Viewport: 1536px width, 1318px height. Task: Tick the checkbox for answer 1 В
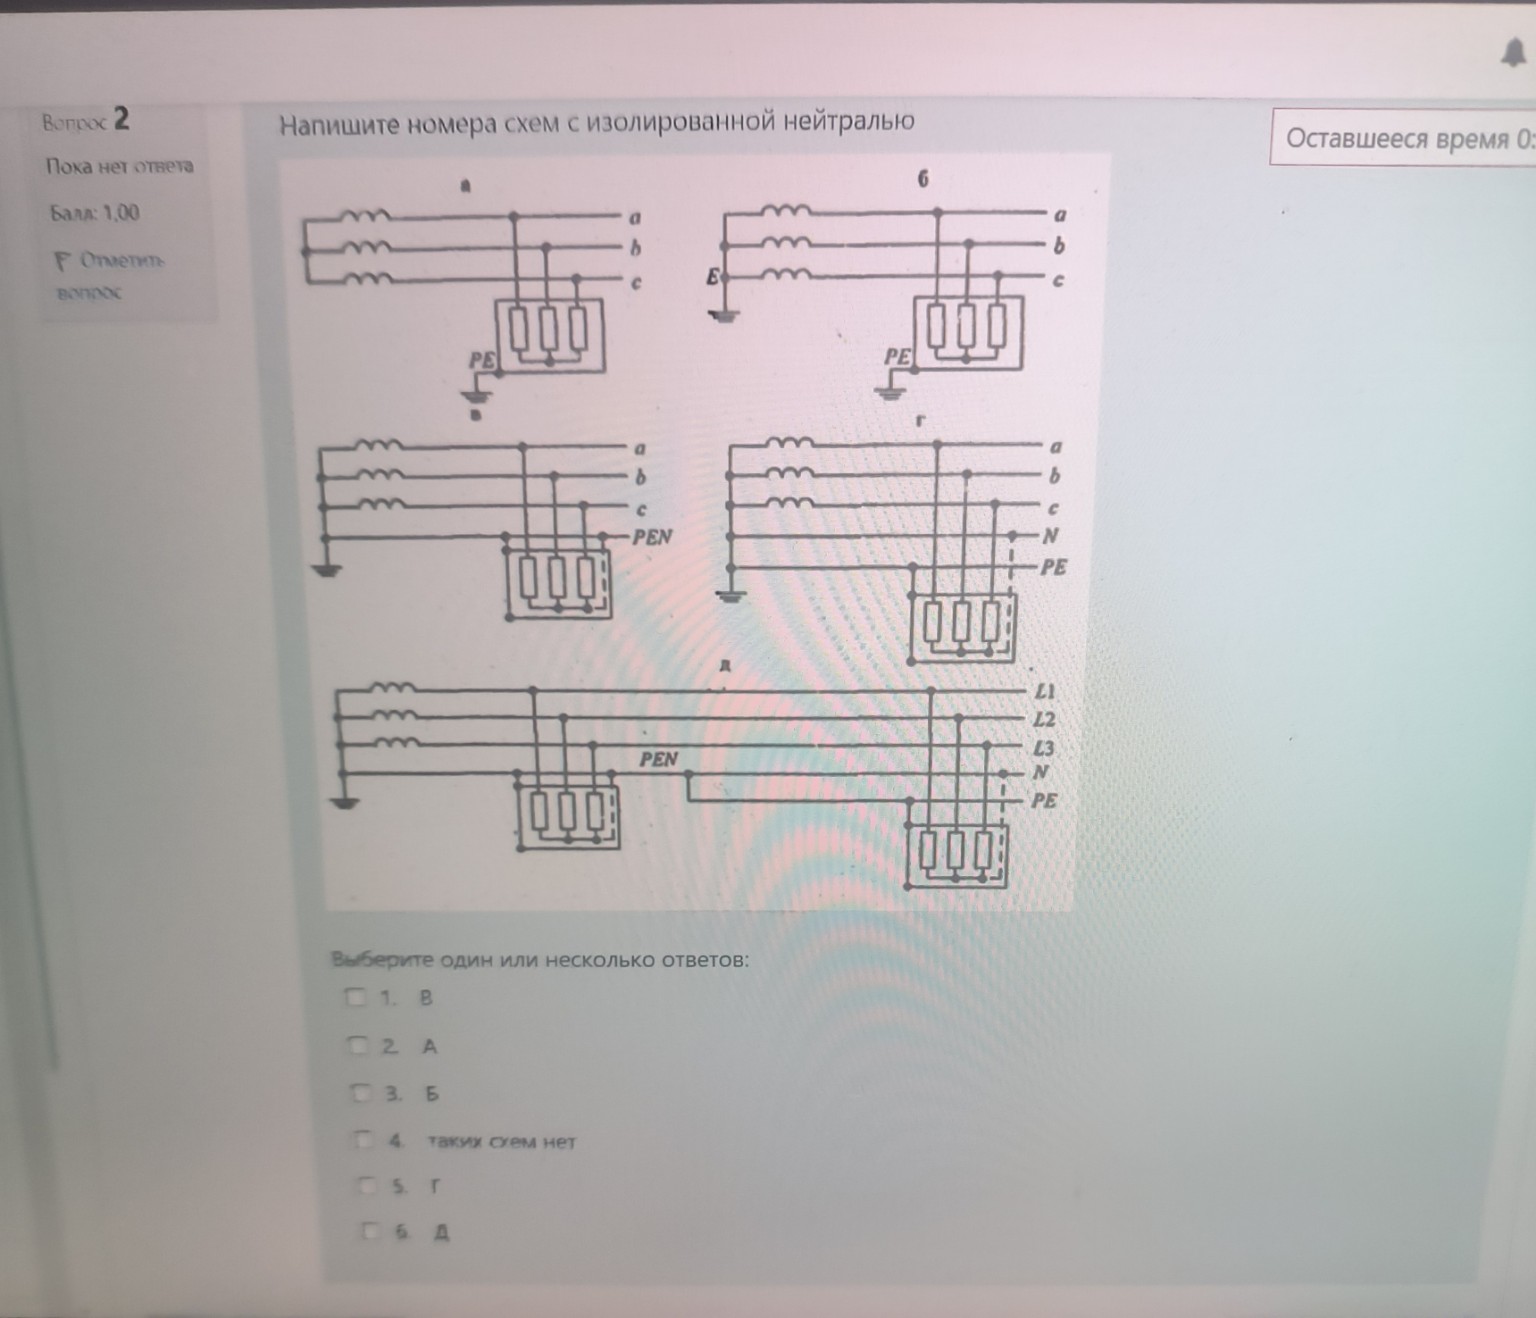point(355,997)
